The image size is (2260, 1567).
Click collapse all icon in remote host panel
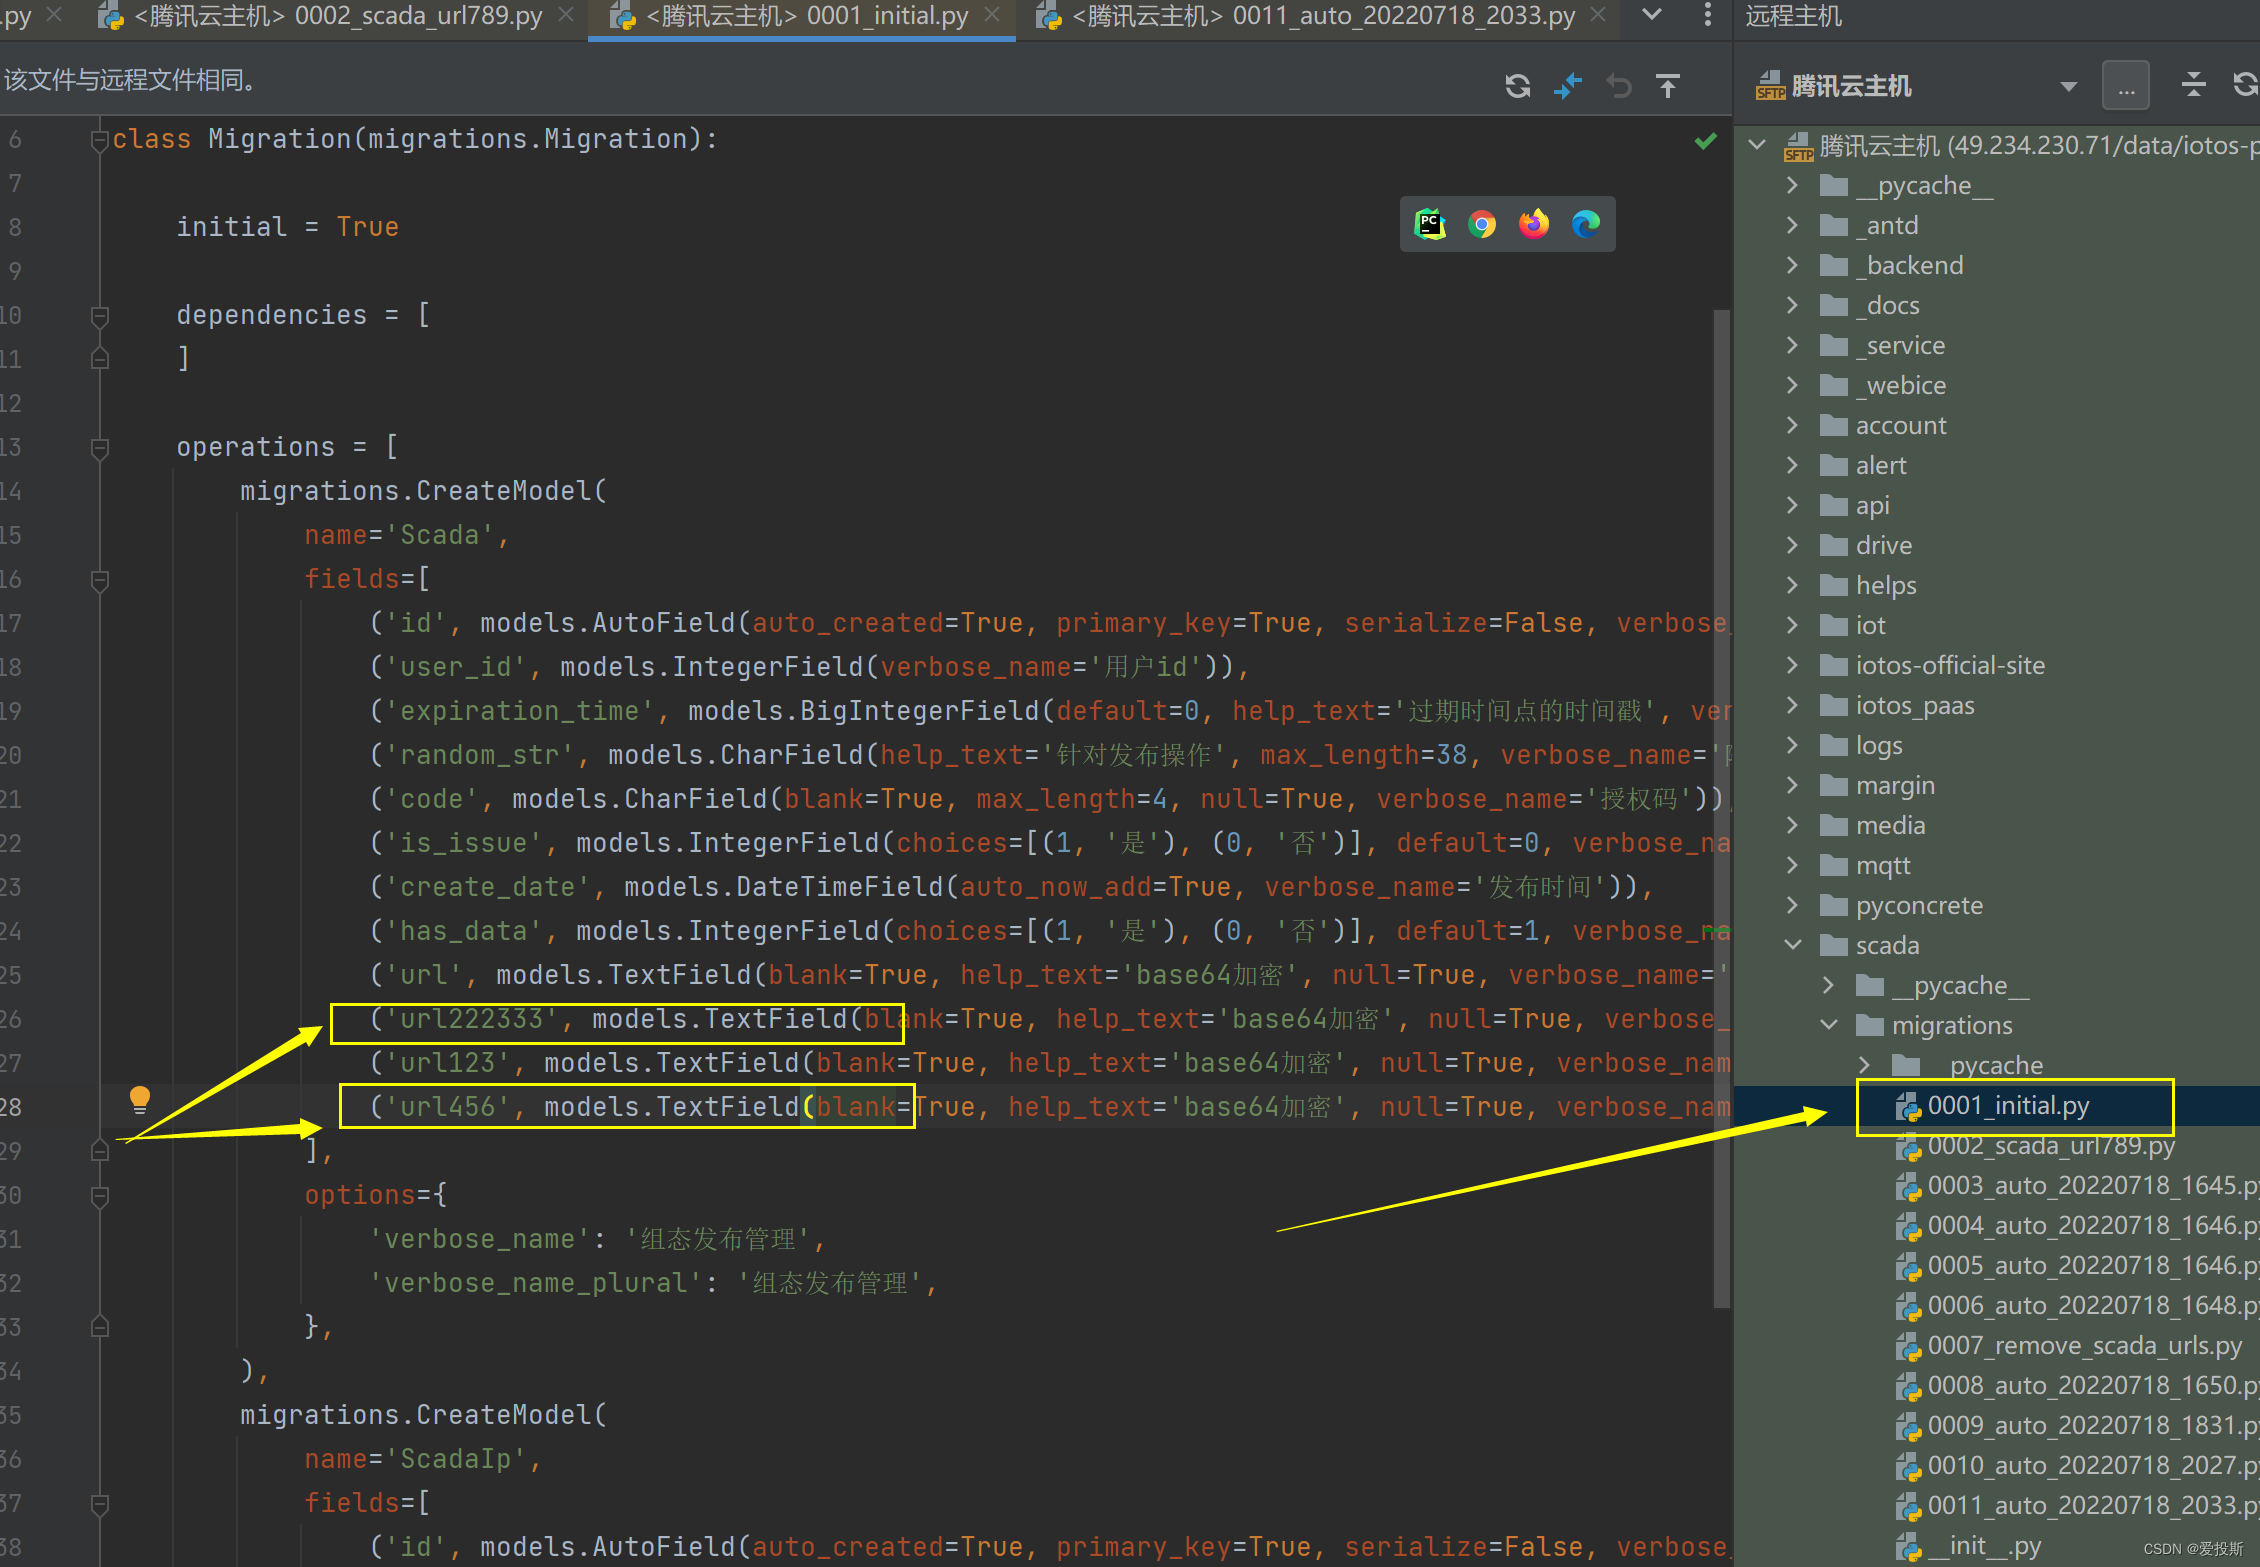tap(2193, 85)
